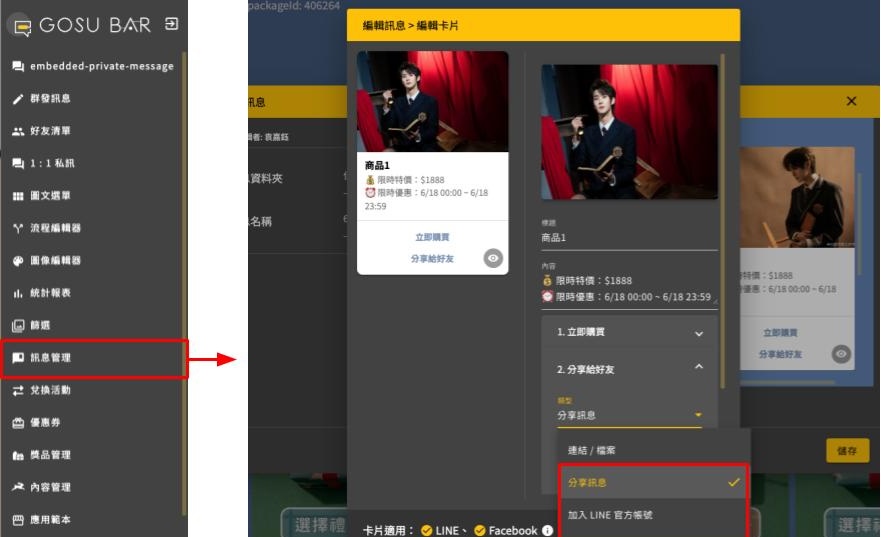This screenshot has width=881, height=537.
Task: Click the coupon icon beside 優惠券
Action: (18, 423)
